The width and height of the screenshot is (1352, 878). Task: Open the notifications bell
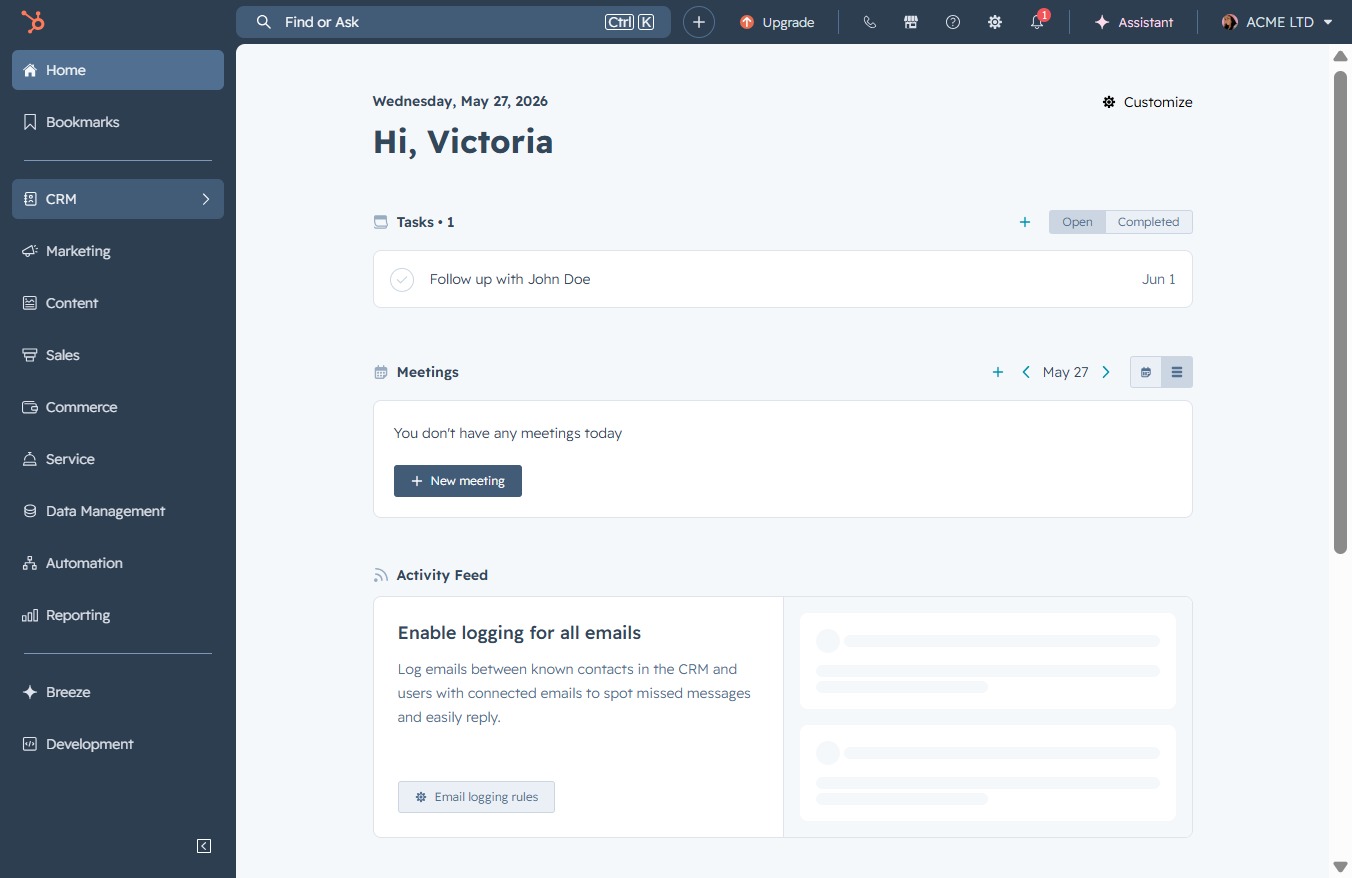point(1037,22)
